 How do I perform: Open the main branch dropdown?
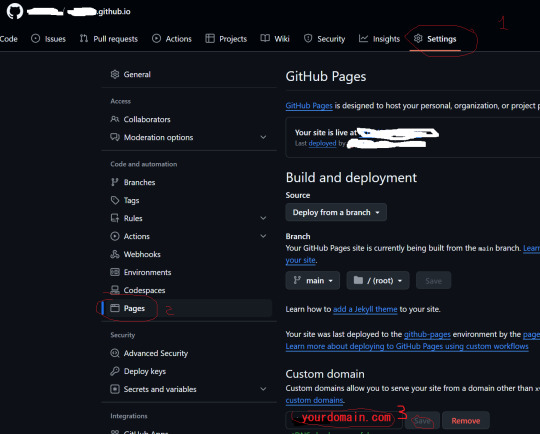pyautogui.click(x=313, y=280)
